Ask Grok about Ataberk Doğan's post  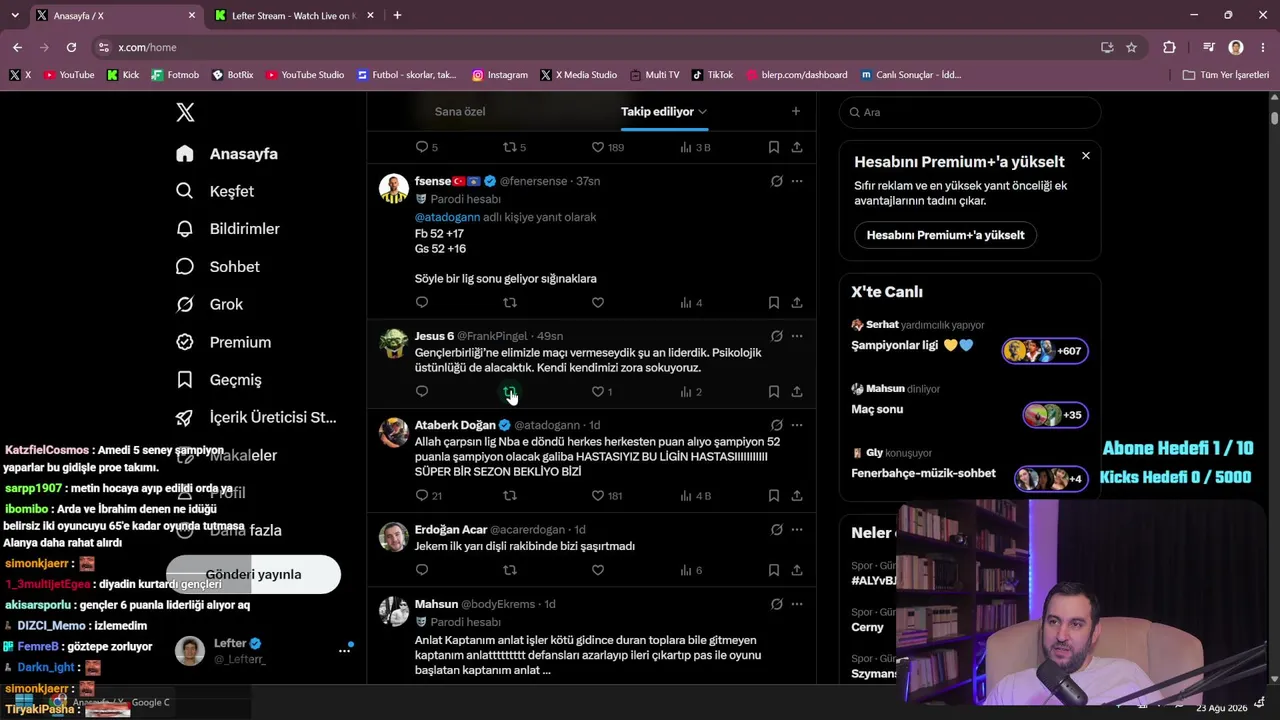tap(776, 425)
